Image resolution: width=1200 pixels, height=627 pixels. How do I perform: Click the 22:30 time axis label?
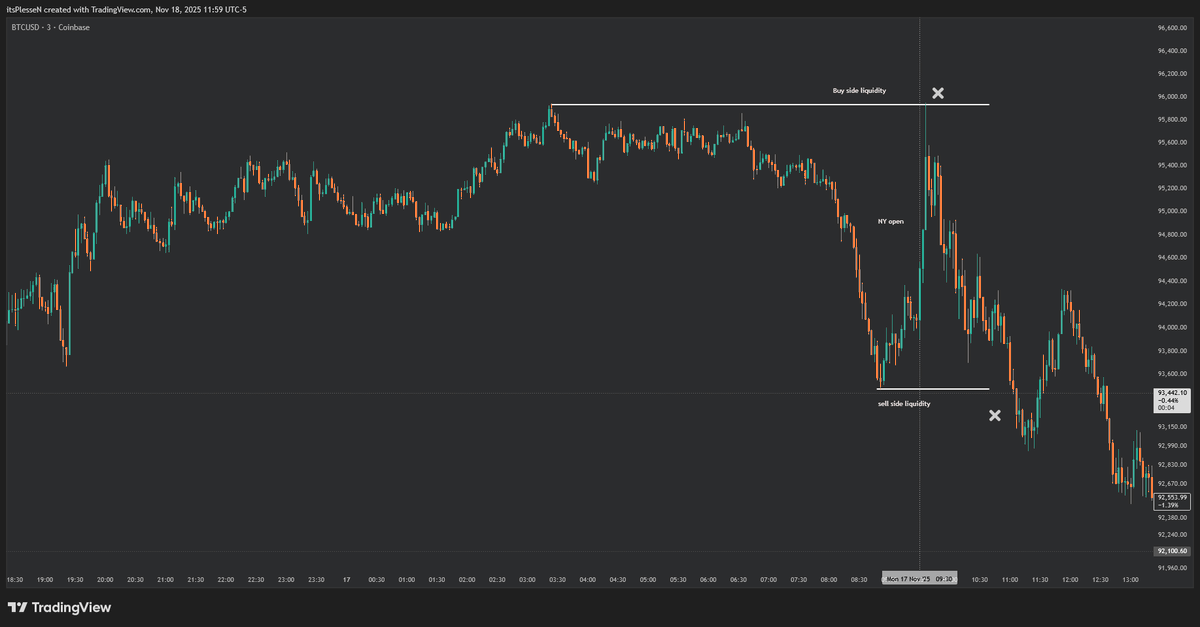point(256,579)
